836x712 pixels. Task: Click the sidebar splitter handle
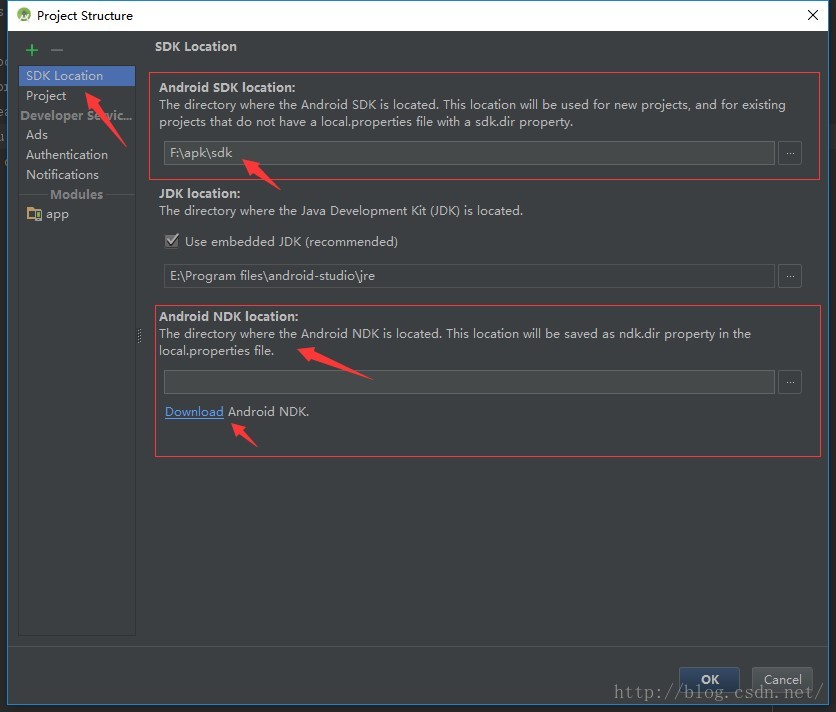click(x=140, y=335)
